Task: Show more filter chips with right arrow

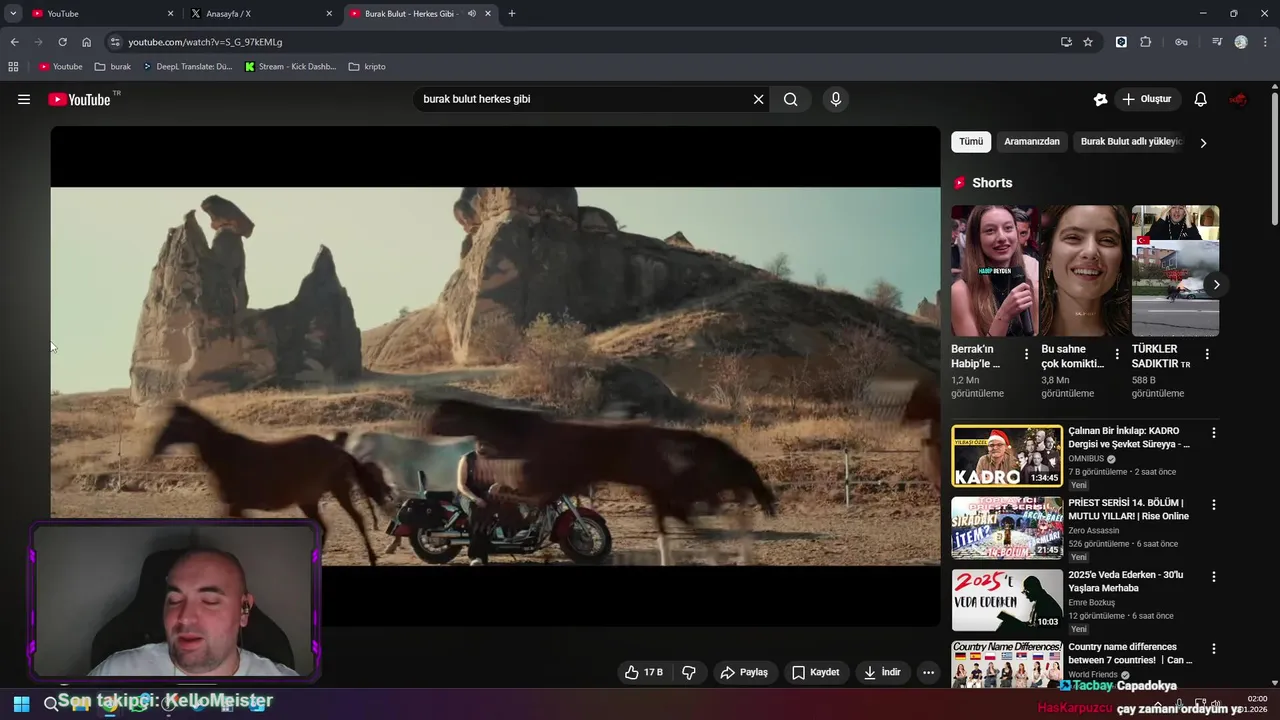Action: pos(1203,143)
